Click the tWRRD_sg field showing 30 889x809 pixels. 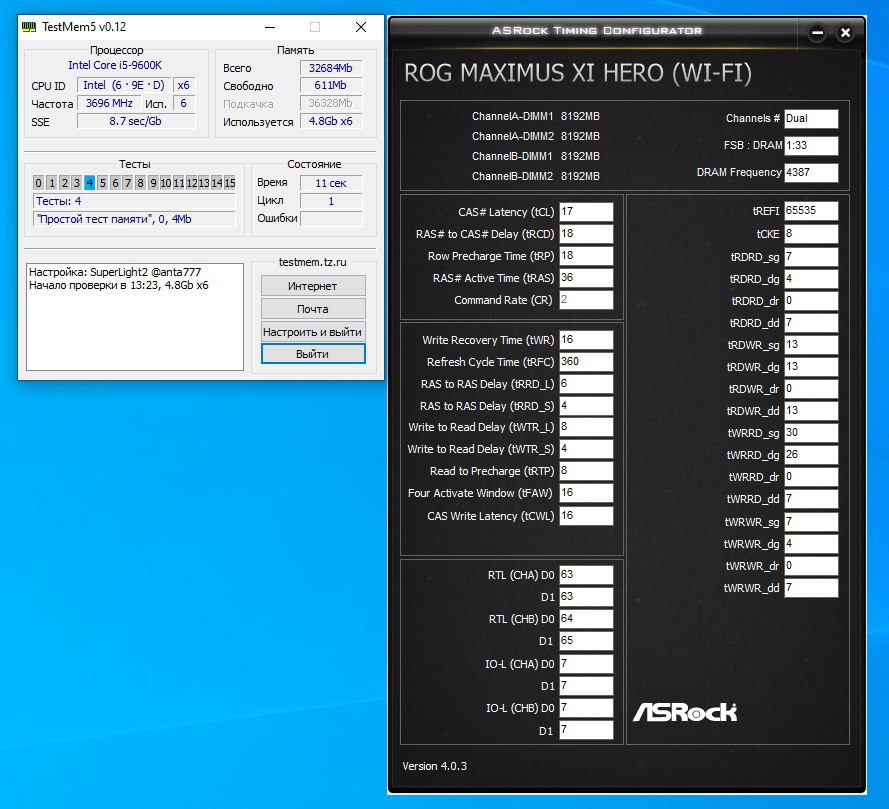811,433
